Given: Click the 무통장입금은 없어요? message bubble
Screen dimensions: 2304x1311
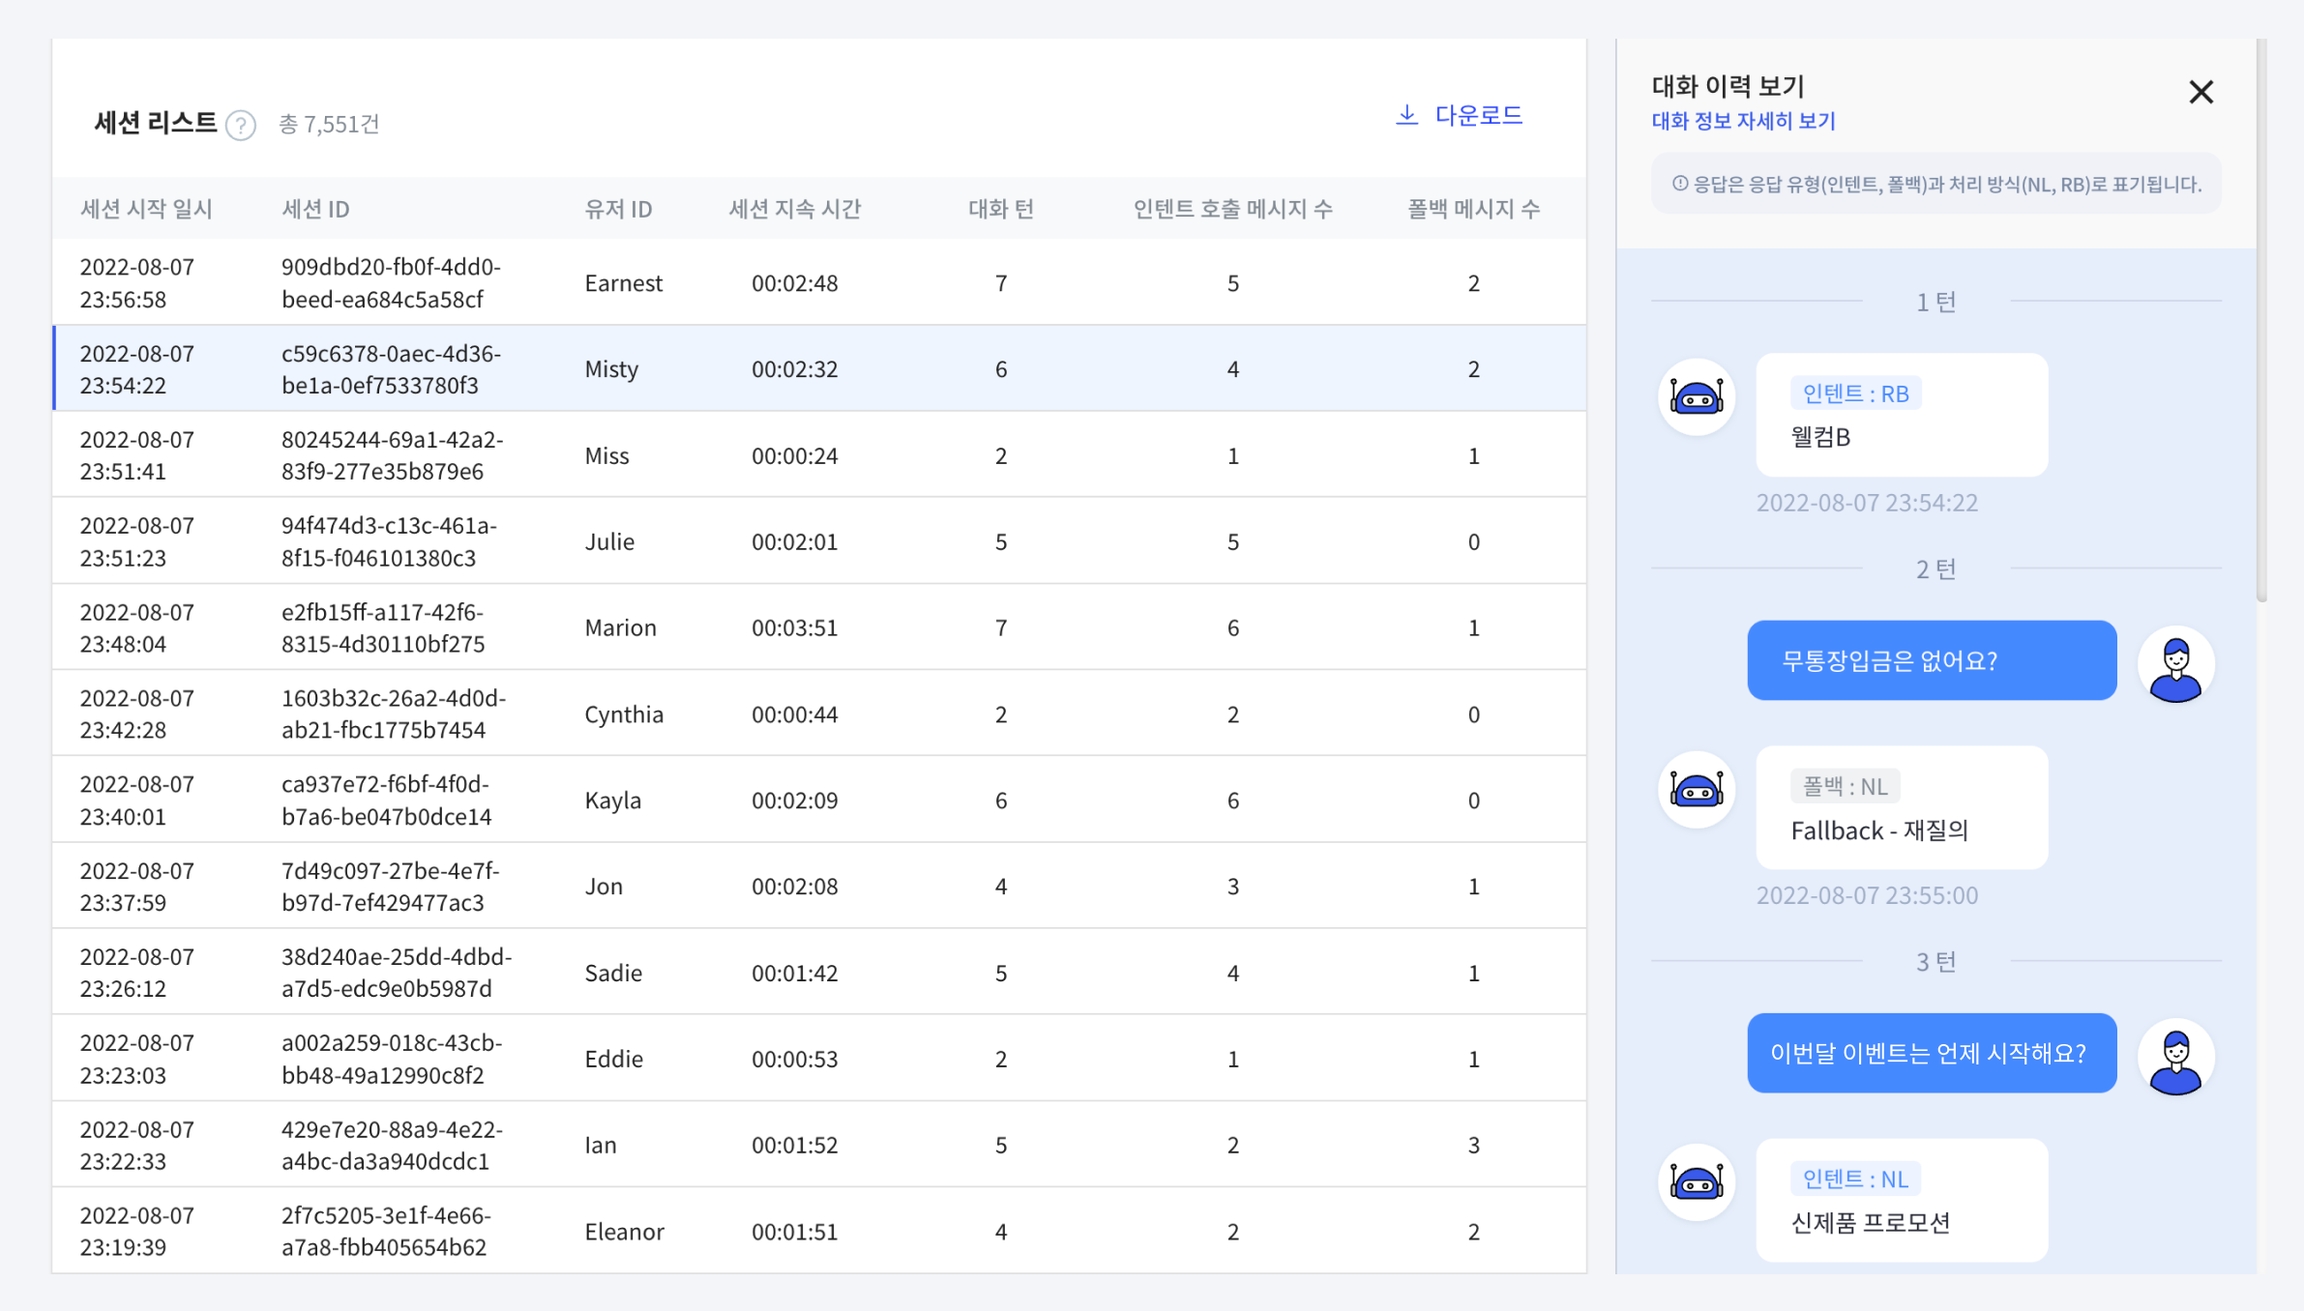Looking at the screenshot, I should click(x=1931, y=660).
